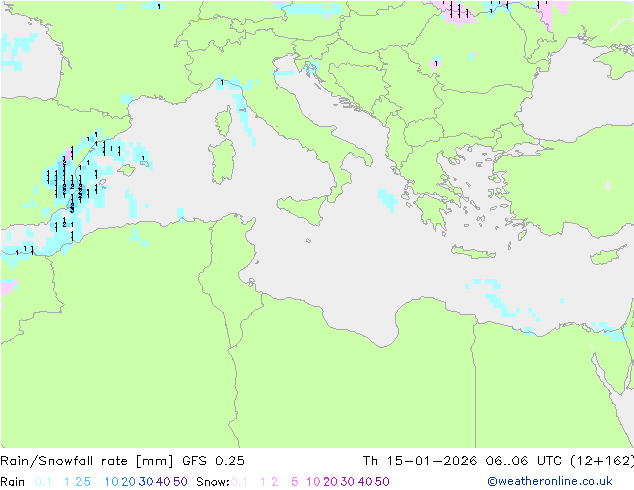Screen dimensions: 634x490
Task: Pick the snow legend value 0.1
Action: click(x=239, y=482)
